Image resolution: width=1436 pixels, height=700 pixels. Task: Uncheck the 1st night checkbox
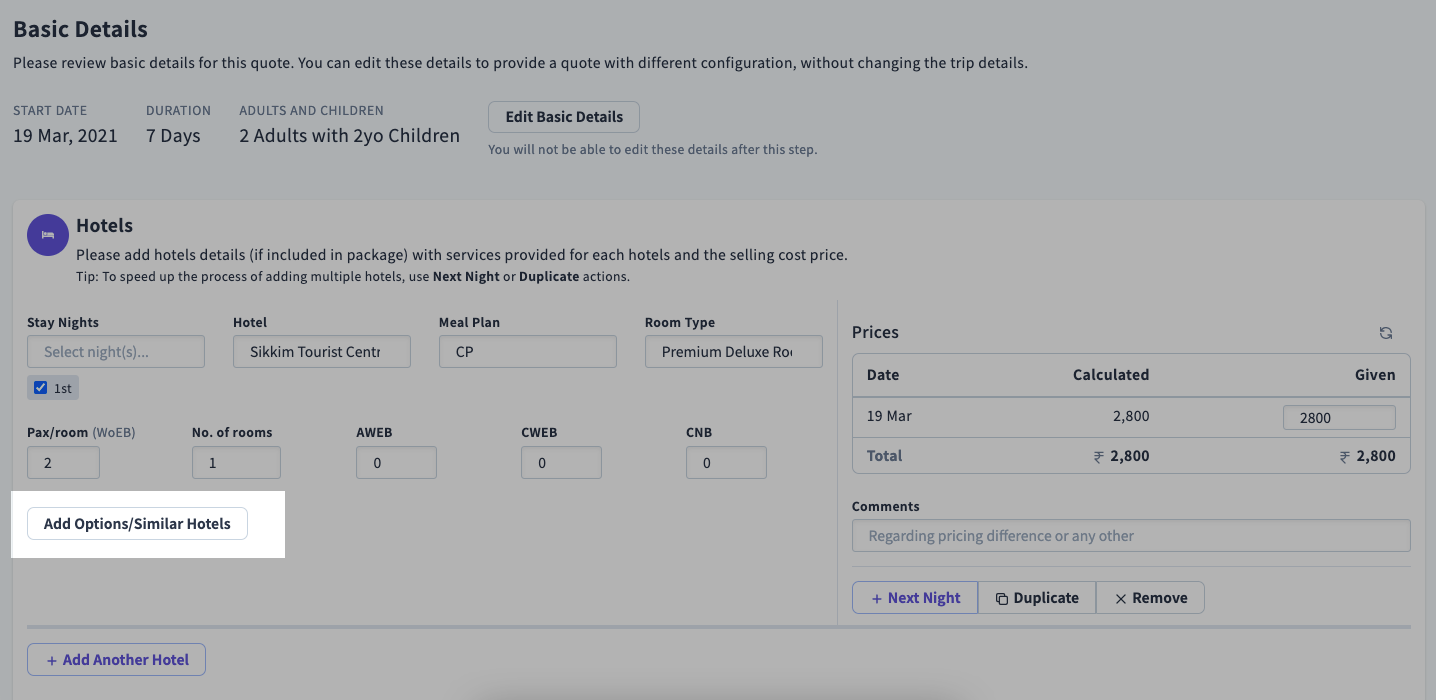pyautogui.click(x=40, y=387)
